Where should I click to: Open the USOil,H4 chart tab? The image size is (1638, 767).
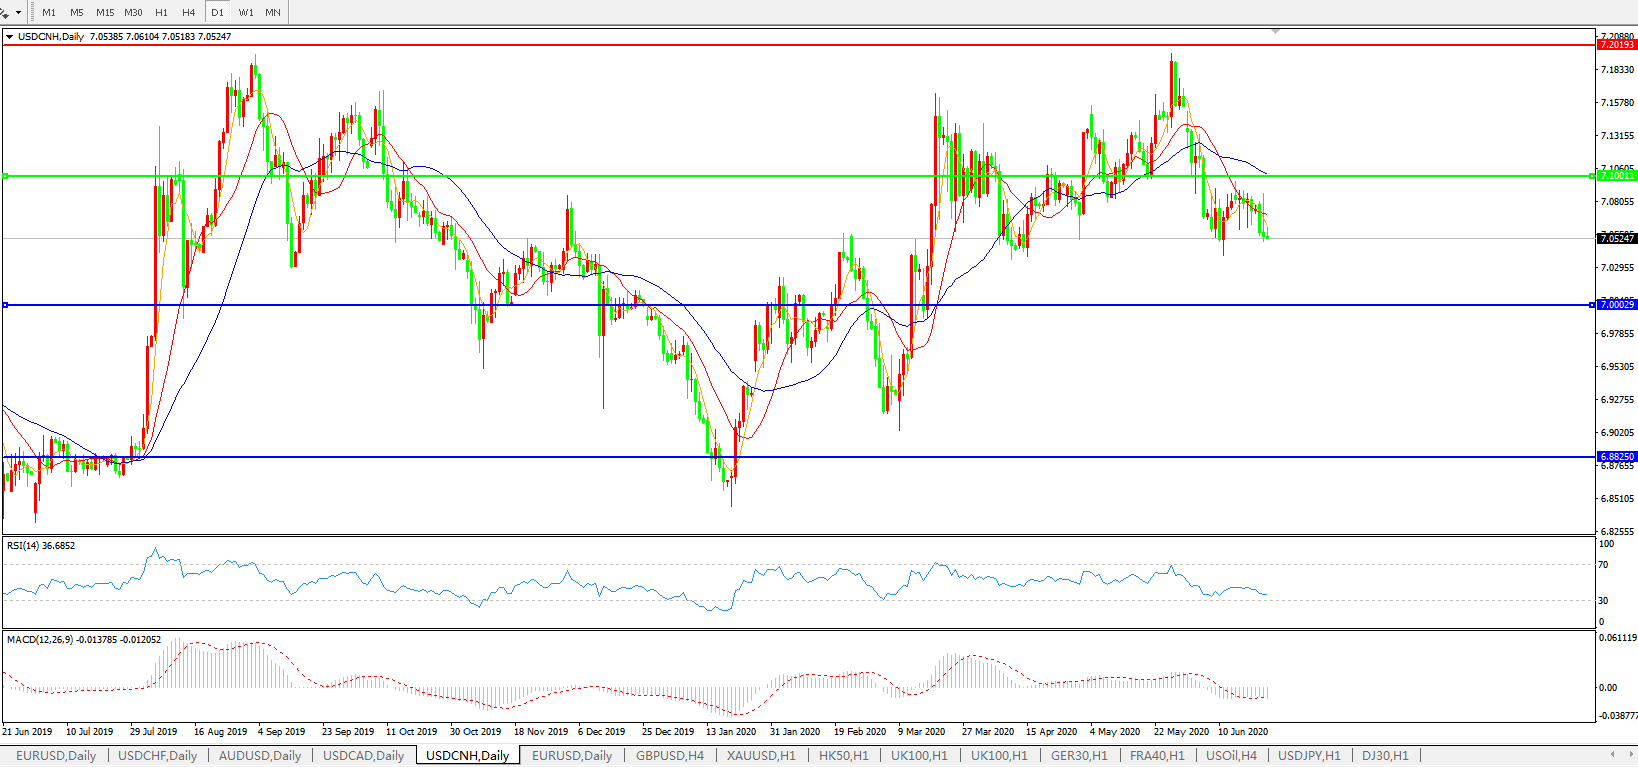[1231, 755]
